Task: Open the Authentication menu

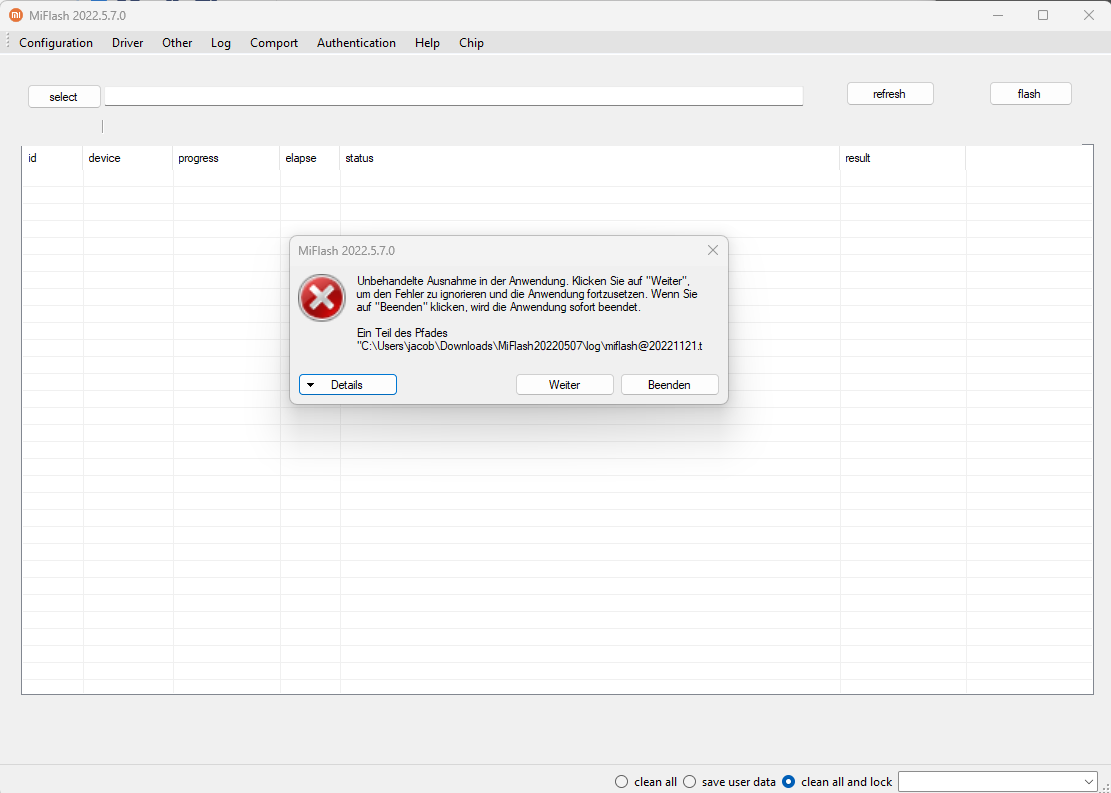Action: (356, 43)
